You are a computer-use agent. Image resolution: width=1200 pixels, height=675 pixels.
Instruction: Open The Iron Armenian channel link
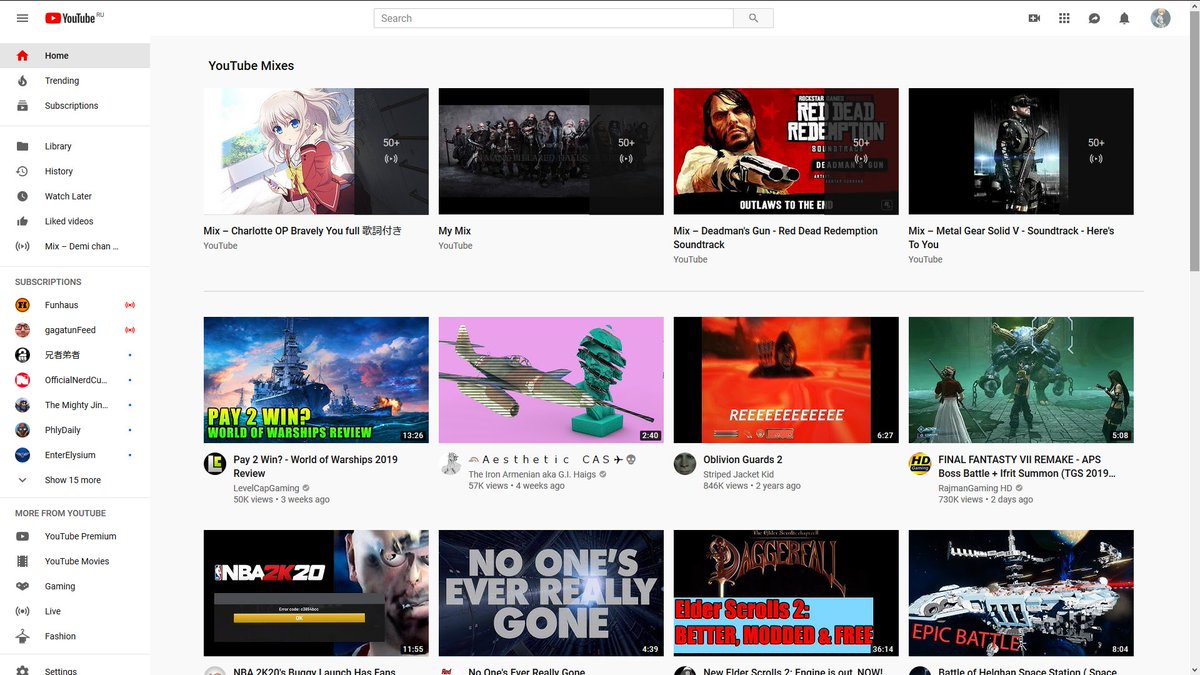point(530,474)
